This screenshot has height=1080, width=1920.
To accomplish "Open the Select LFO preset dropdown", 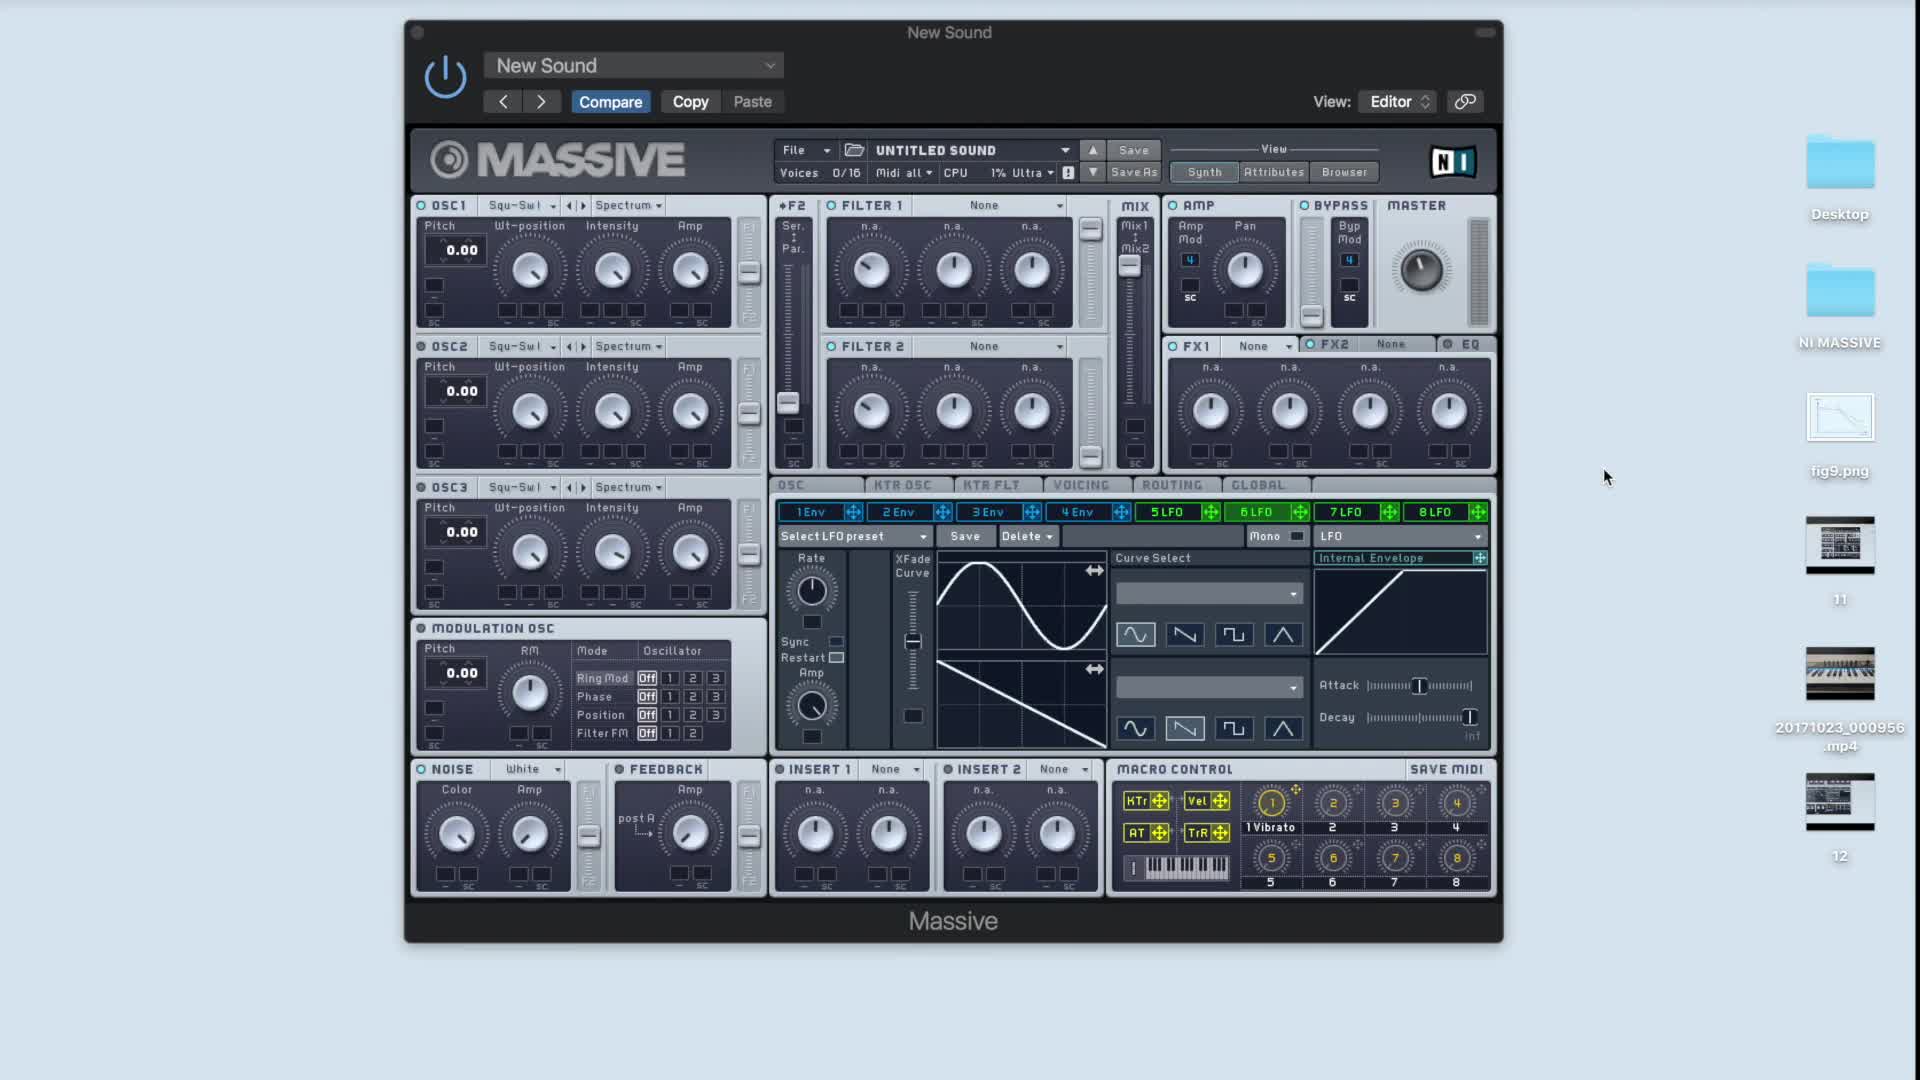I will [x=854, y=537].
